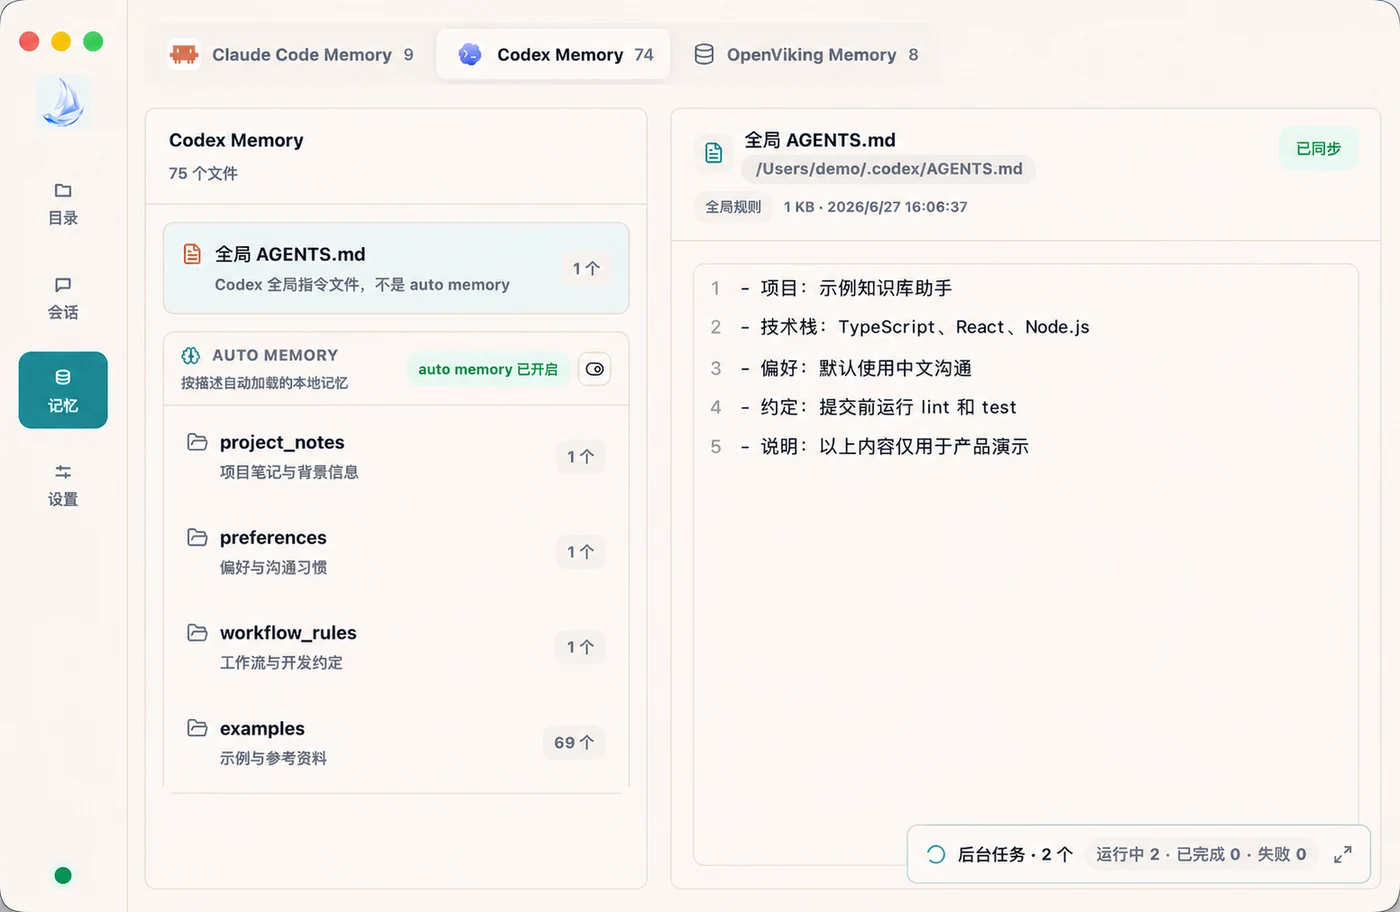Click the Codex Memory panel heading
1400x912 pixels.
point(236,140)
